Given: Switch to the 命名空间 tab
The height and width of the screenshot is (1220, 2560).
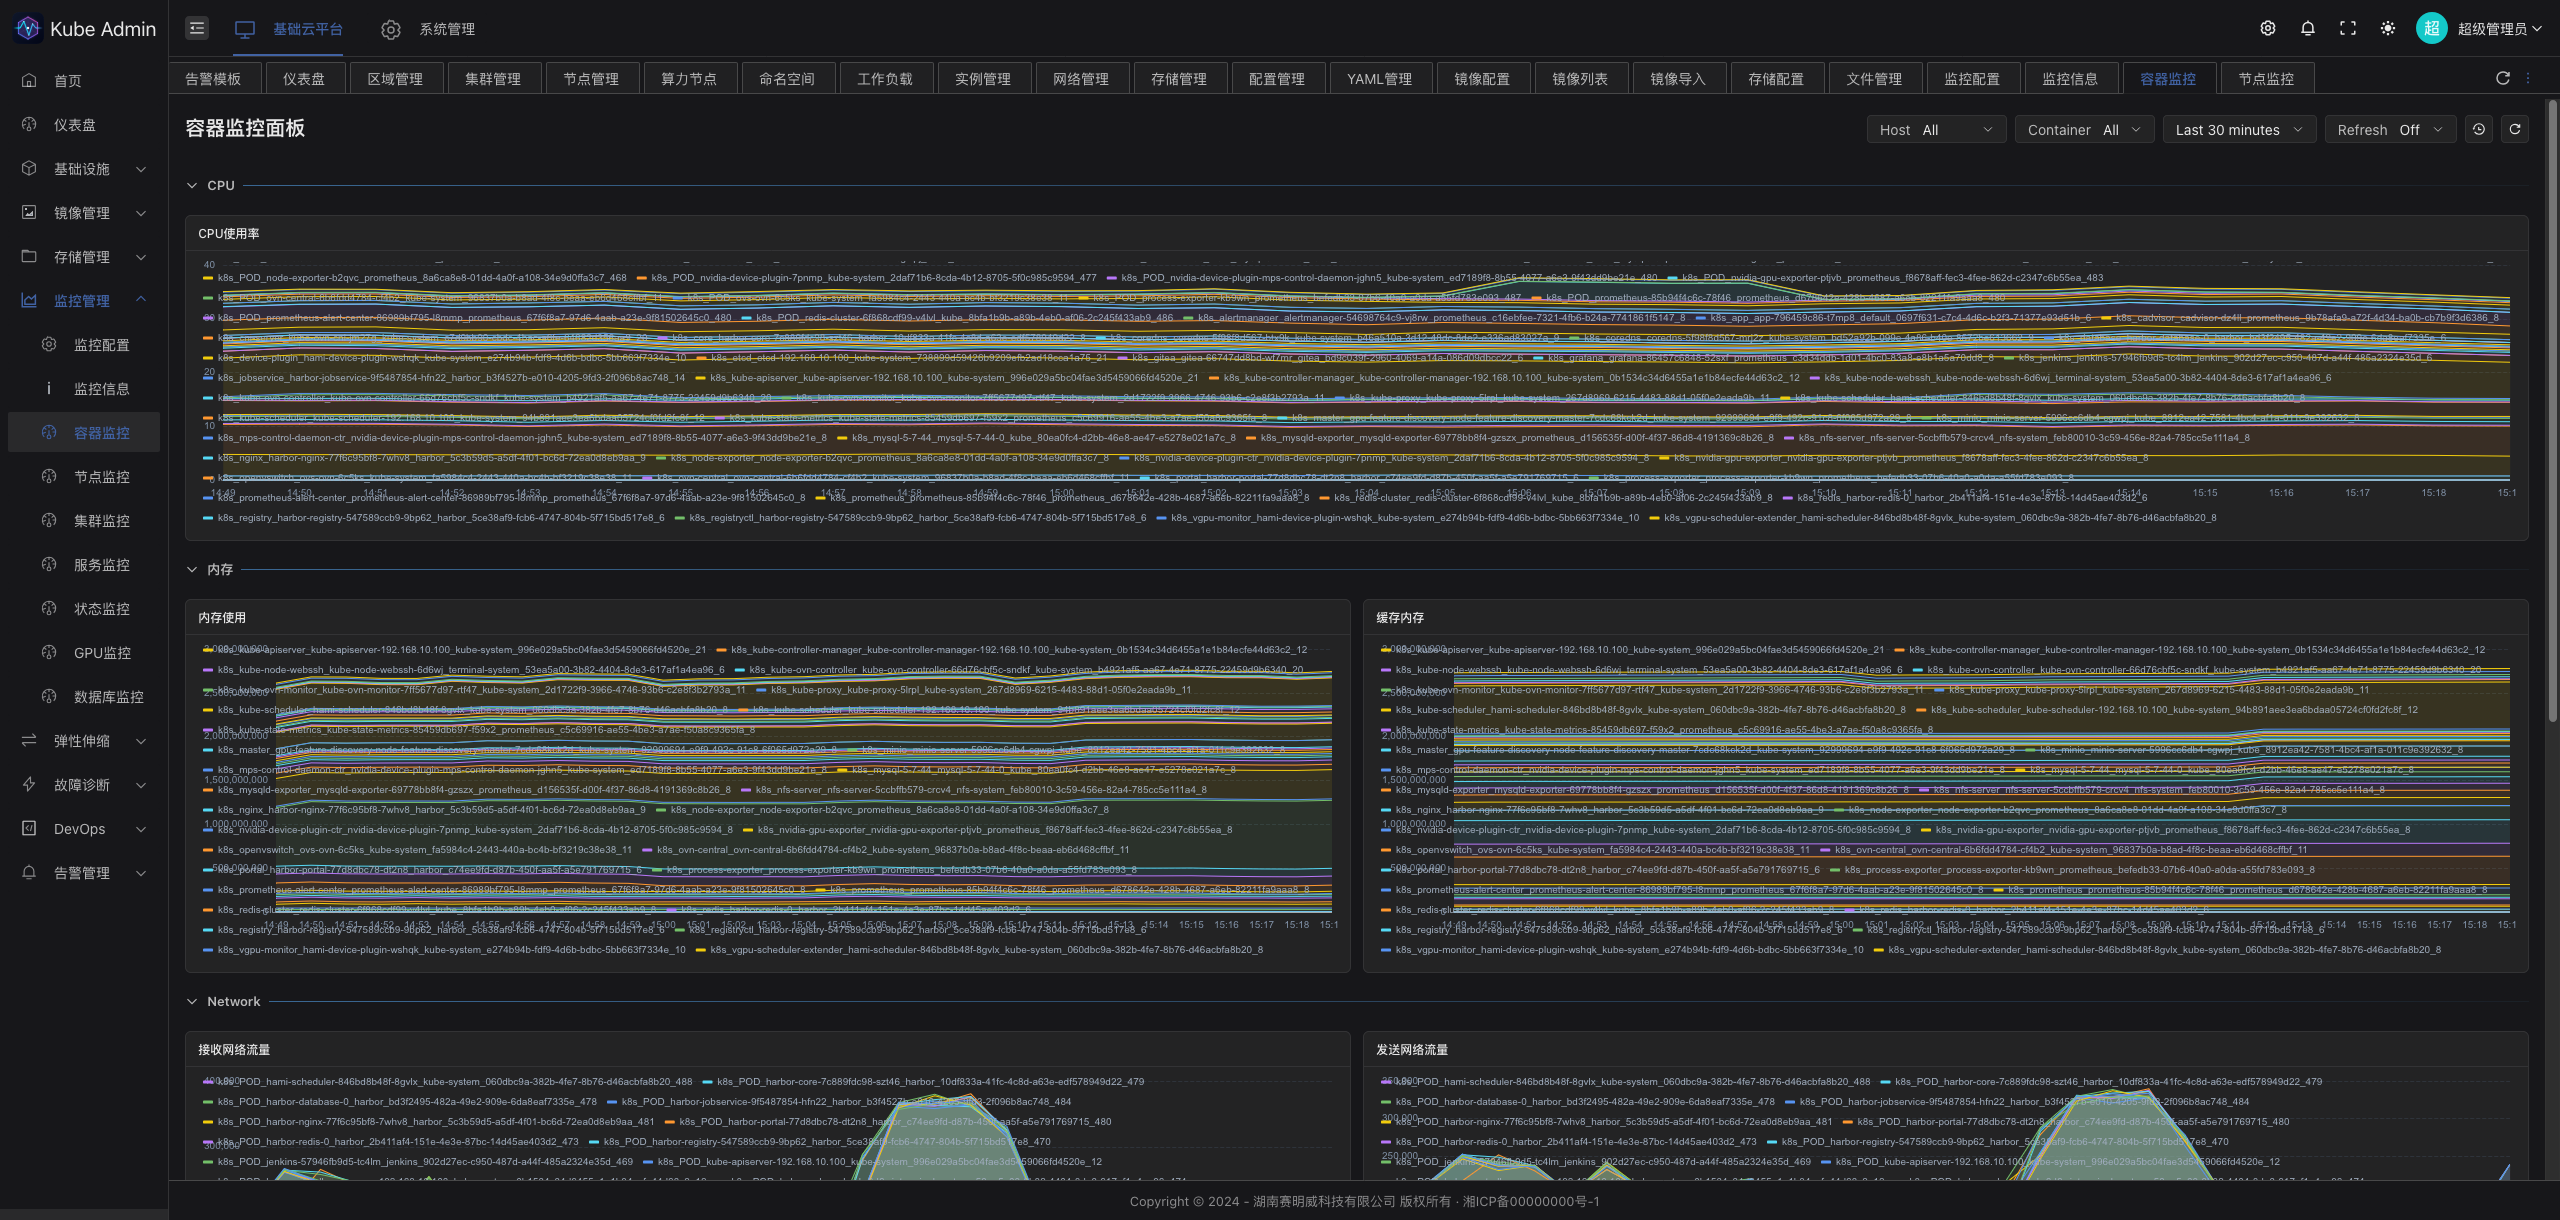Looking at the screenshot, I should coord(787,79).
